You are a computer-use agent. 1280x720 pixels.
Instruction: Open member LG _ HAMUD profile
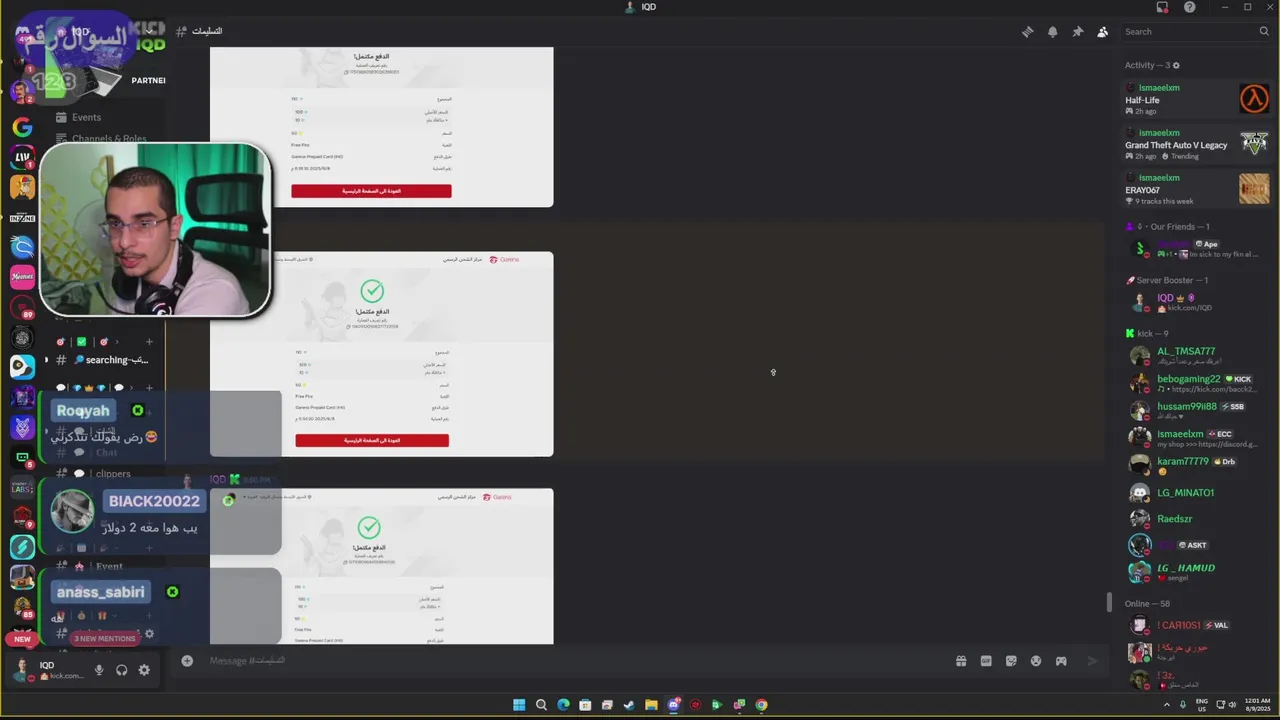pyautogui.click(x=1196, y=571)
